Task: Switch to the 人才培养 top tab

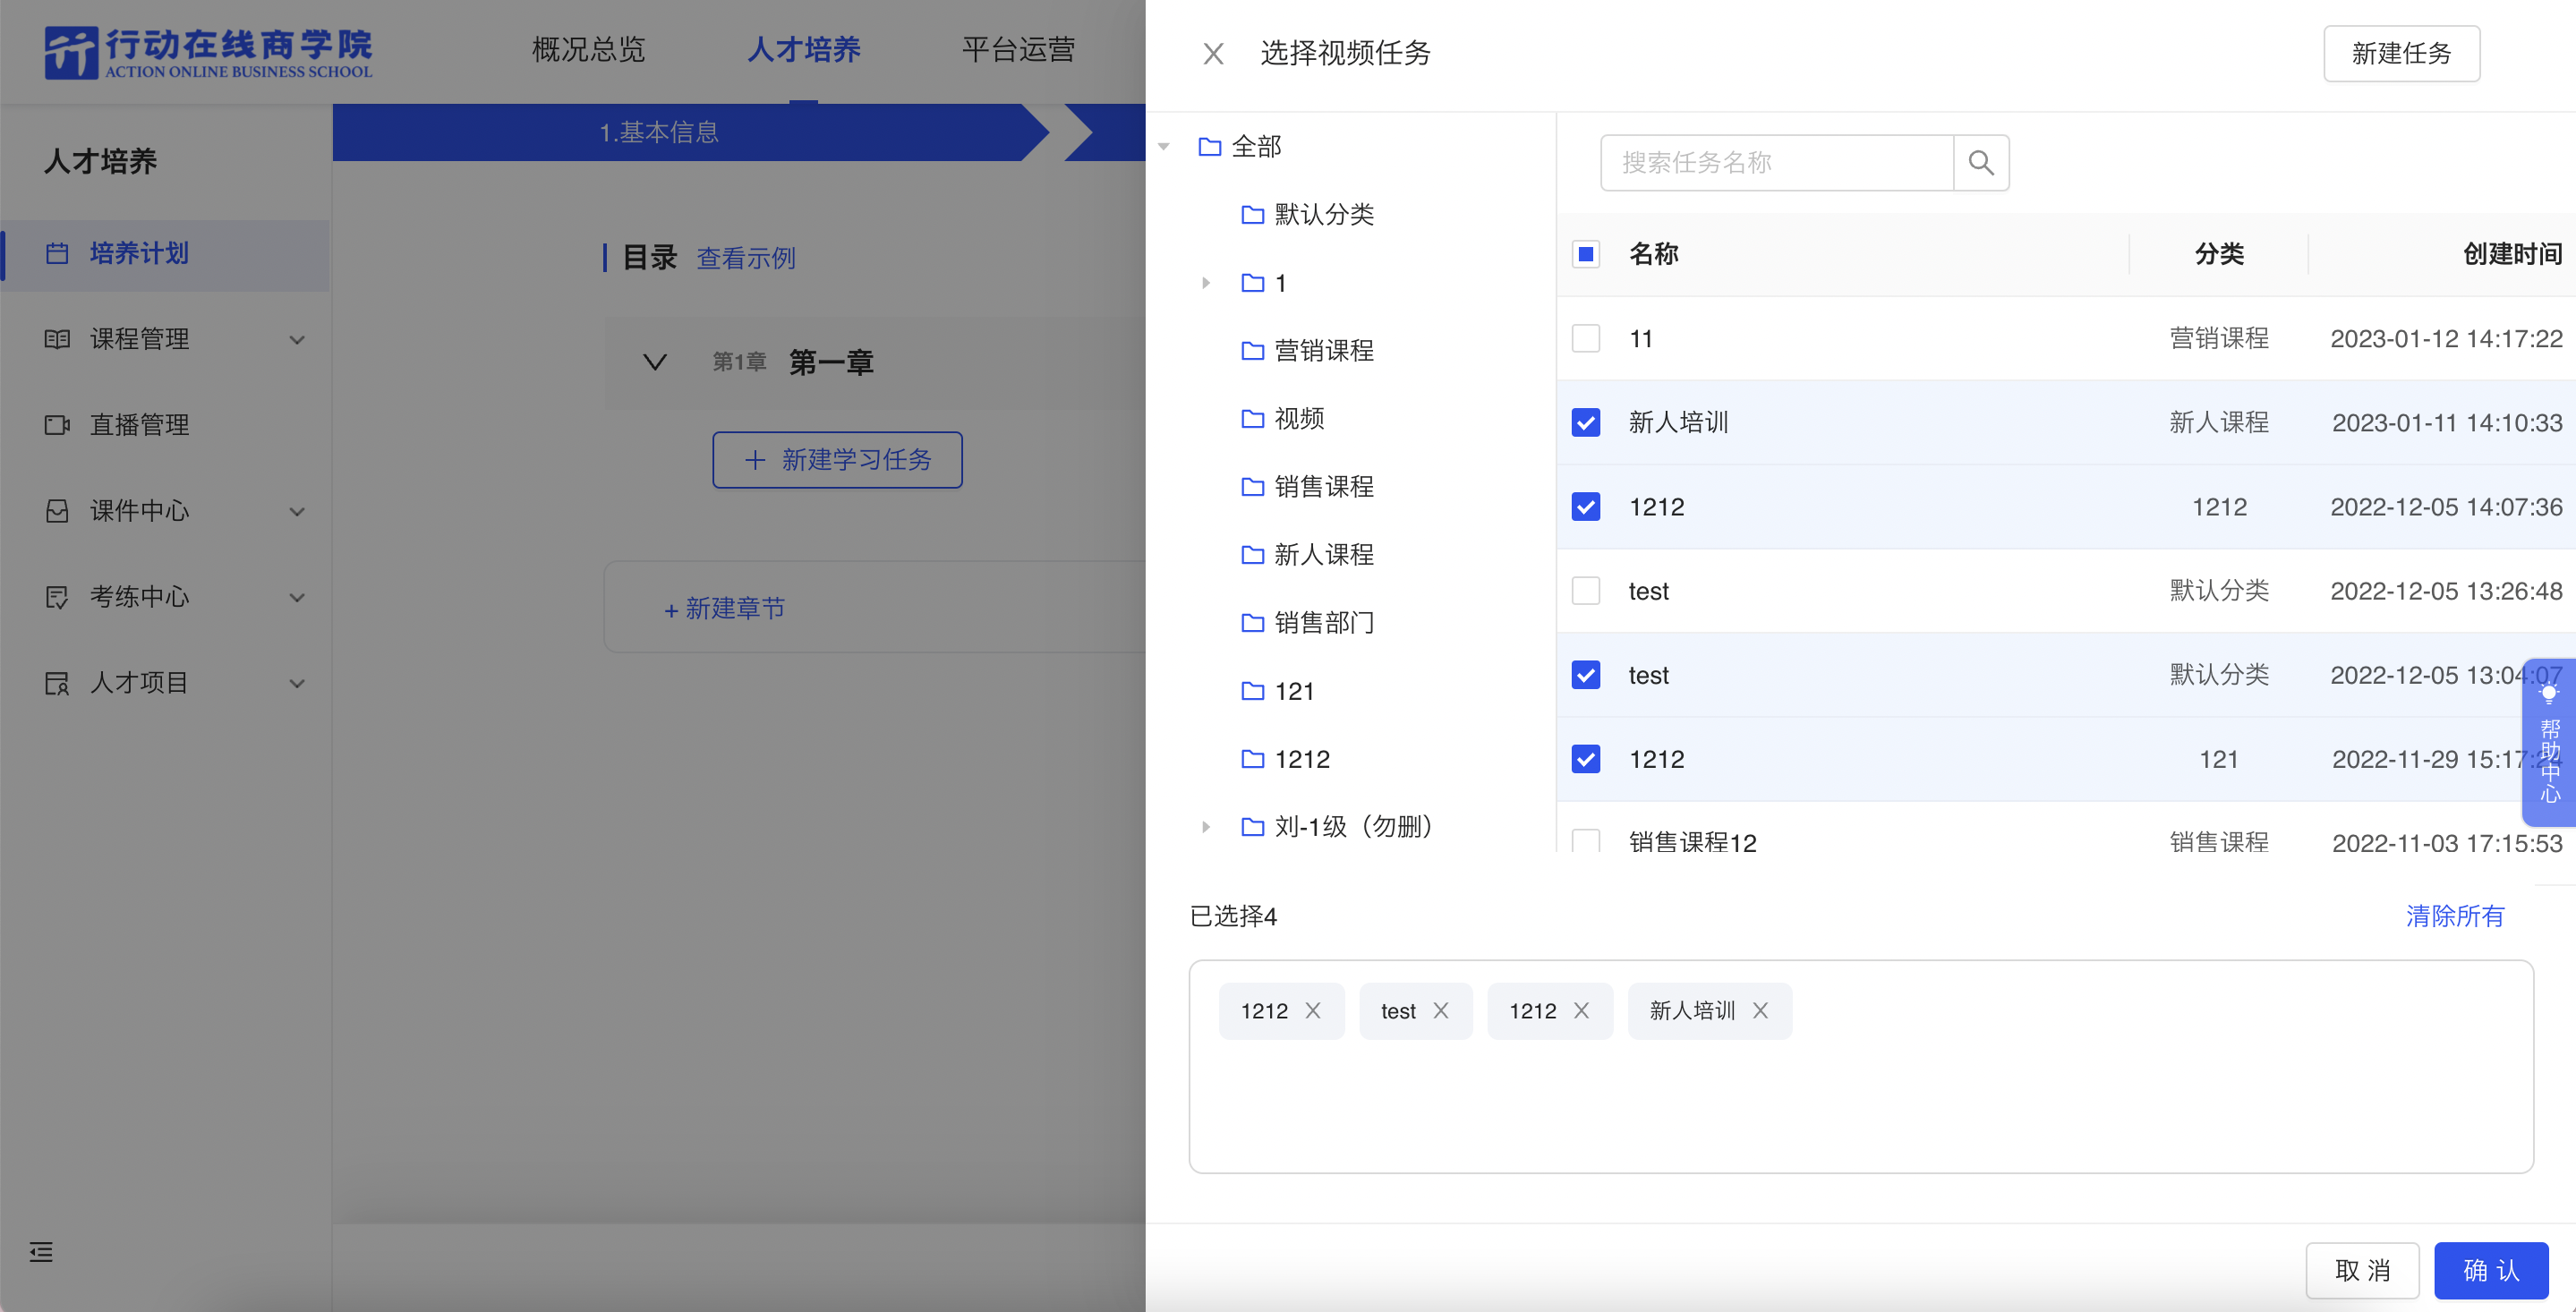Action: tap(804, 50)
